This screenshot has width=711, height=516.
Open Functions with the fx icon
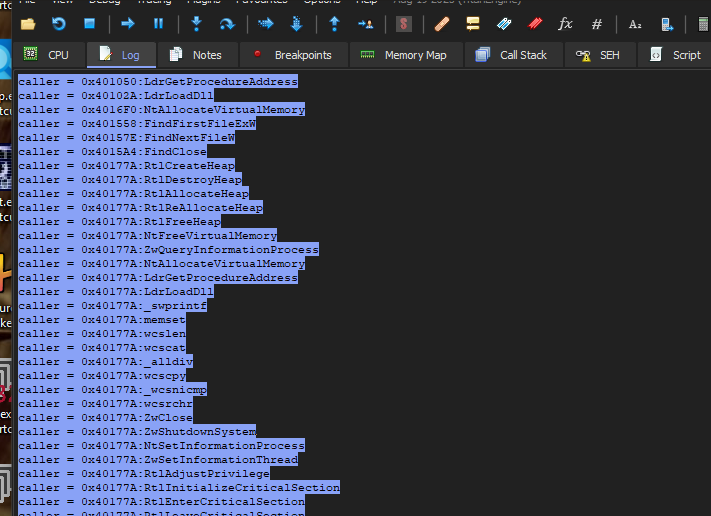(x=565, y=24)
